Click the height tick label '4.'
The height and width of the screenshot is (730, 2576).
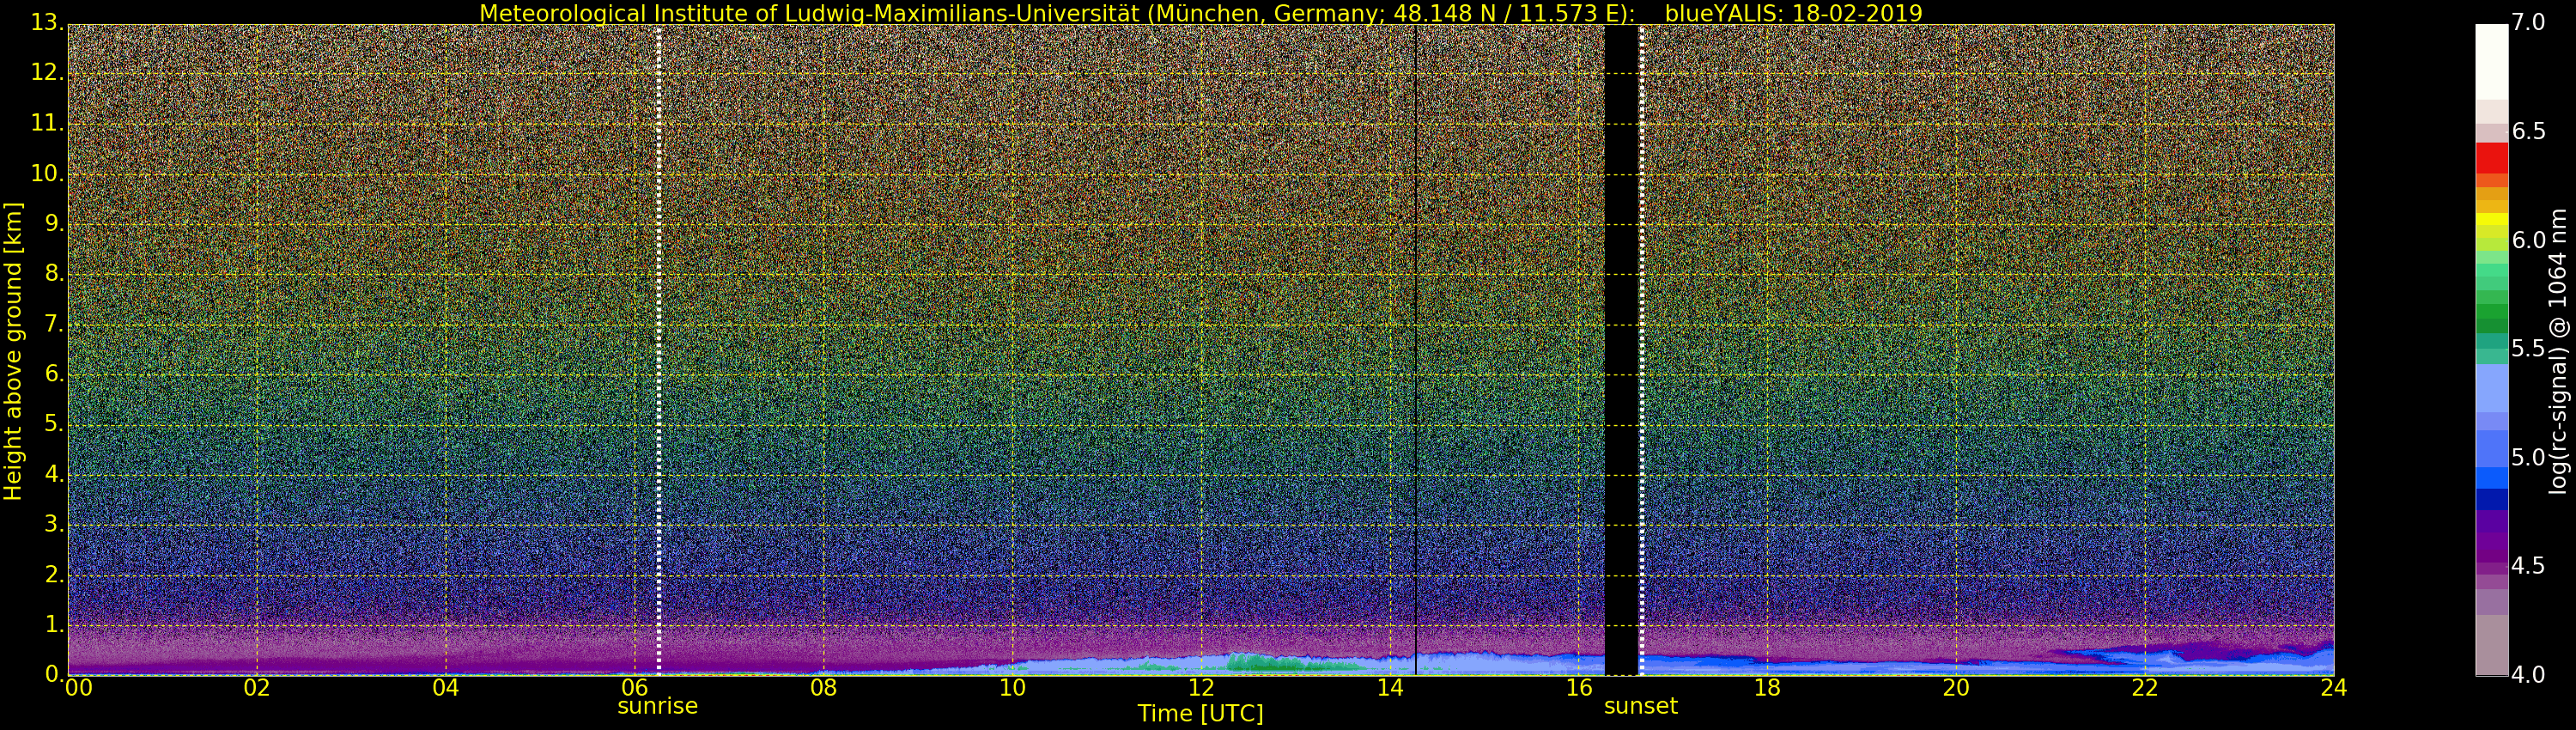click(x=54, y=474)
